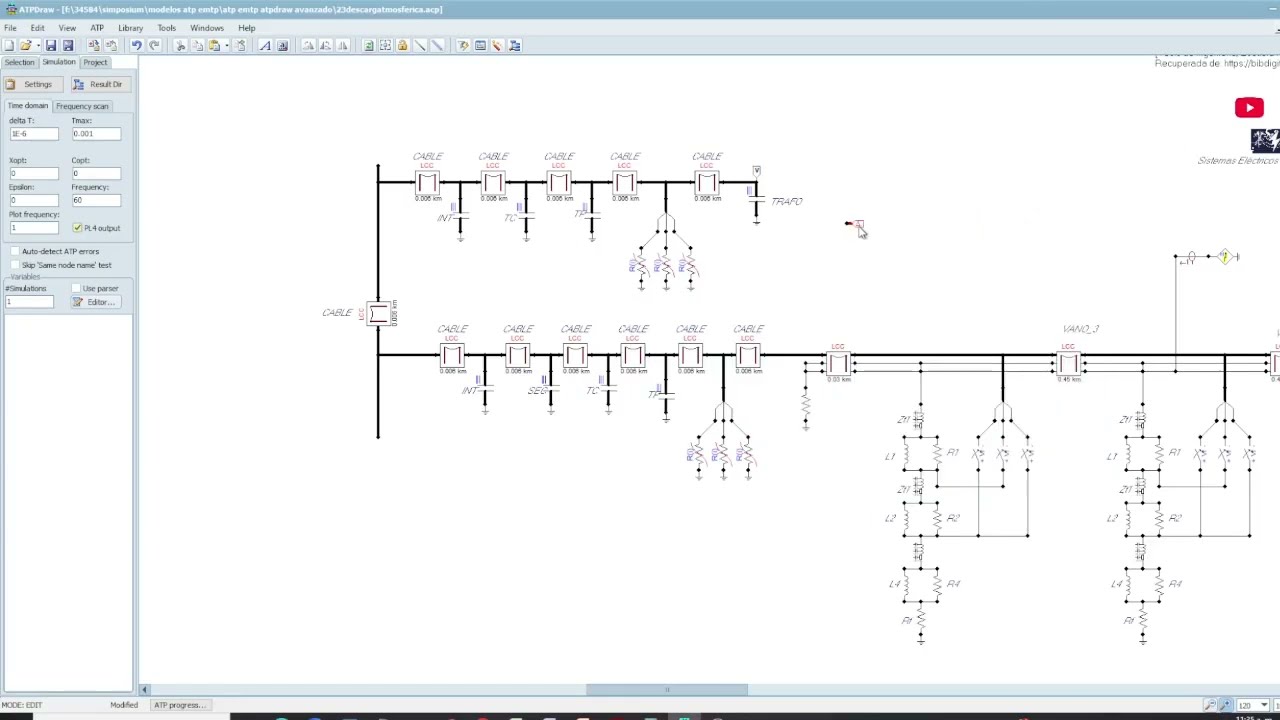Click the Tmax input field
The image size is (1280, 720).
click(96, 134)
